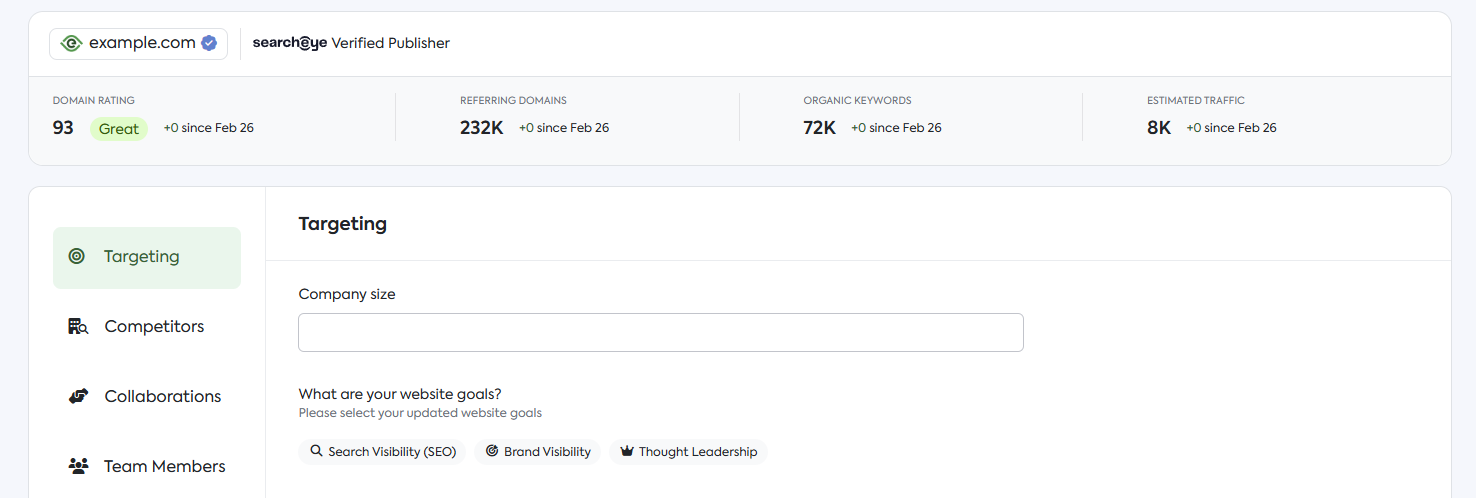This screenshot has width=1476, height=498.
Task: Switch to the Collaborations section
Action: pos(147,397)
